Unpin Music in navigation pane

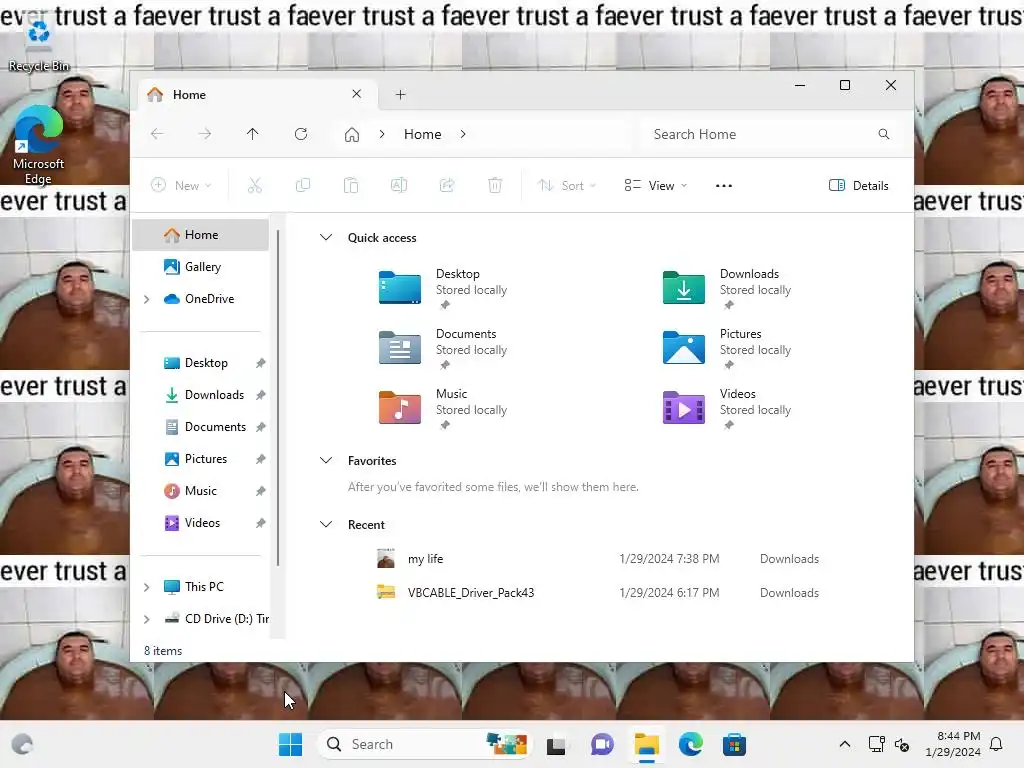click(261, 491)
